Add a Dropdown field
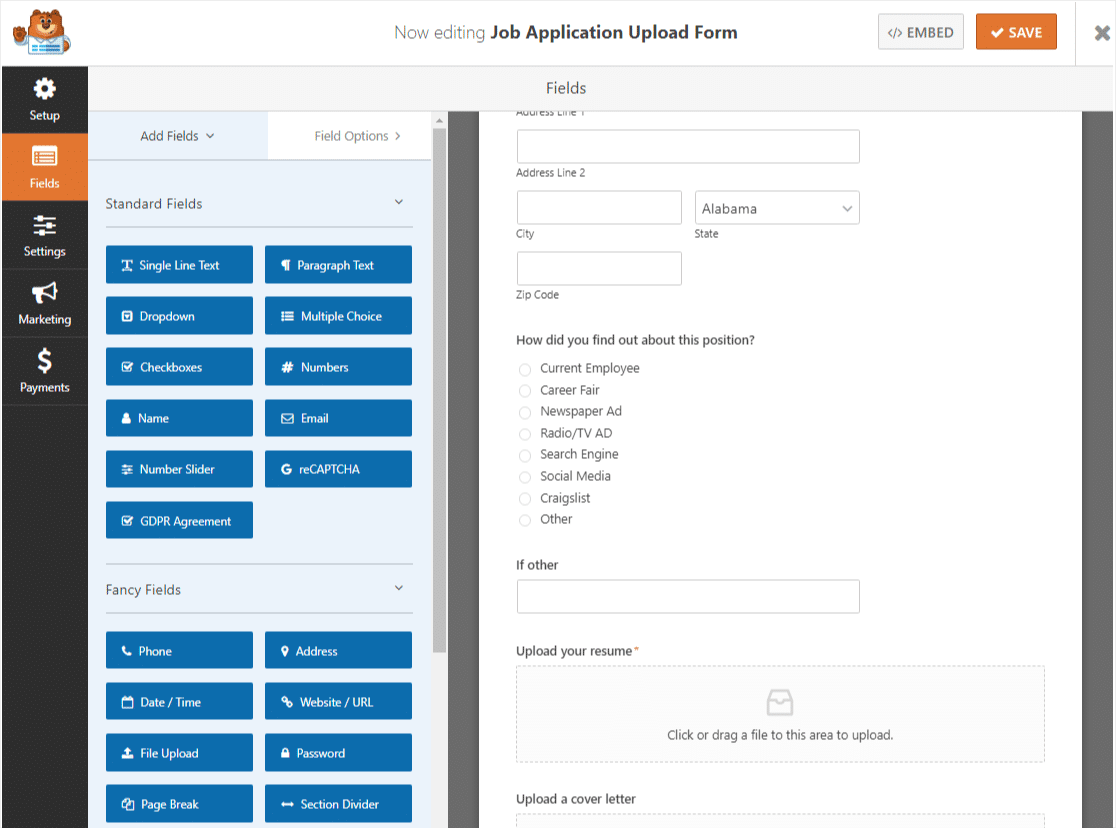Viewport: 1116px width, 828px height. [179, 316]
